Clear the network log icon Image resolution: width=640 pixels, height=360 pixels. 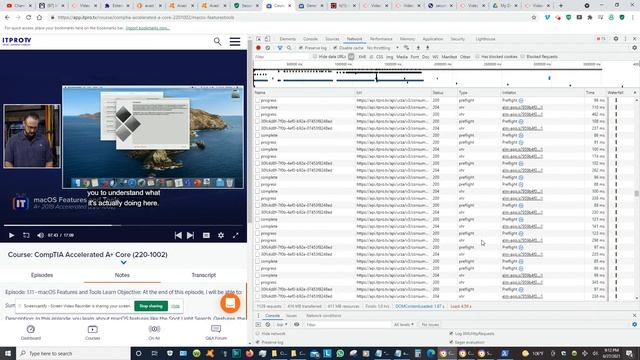point(268,48)
